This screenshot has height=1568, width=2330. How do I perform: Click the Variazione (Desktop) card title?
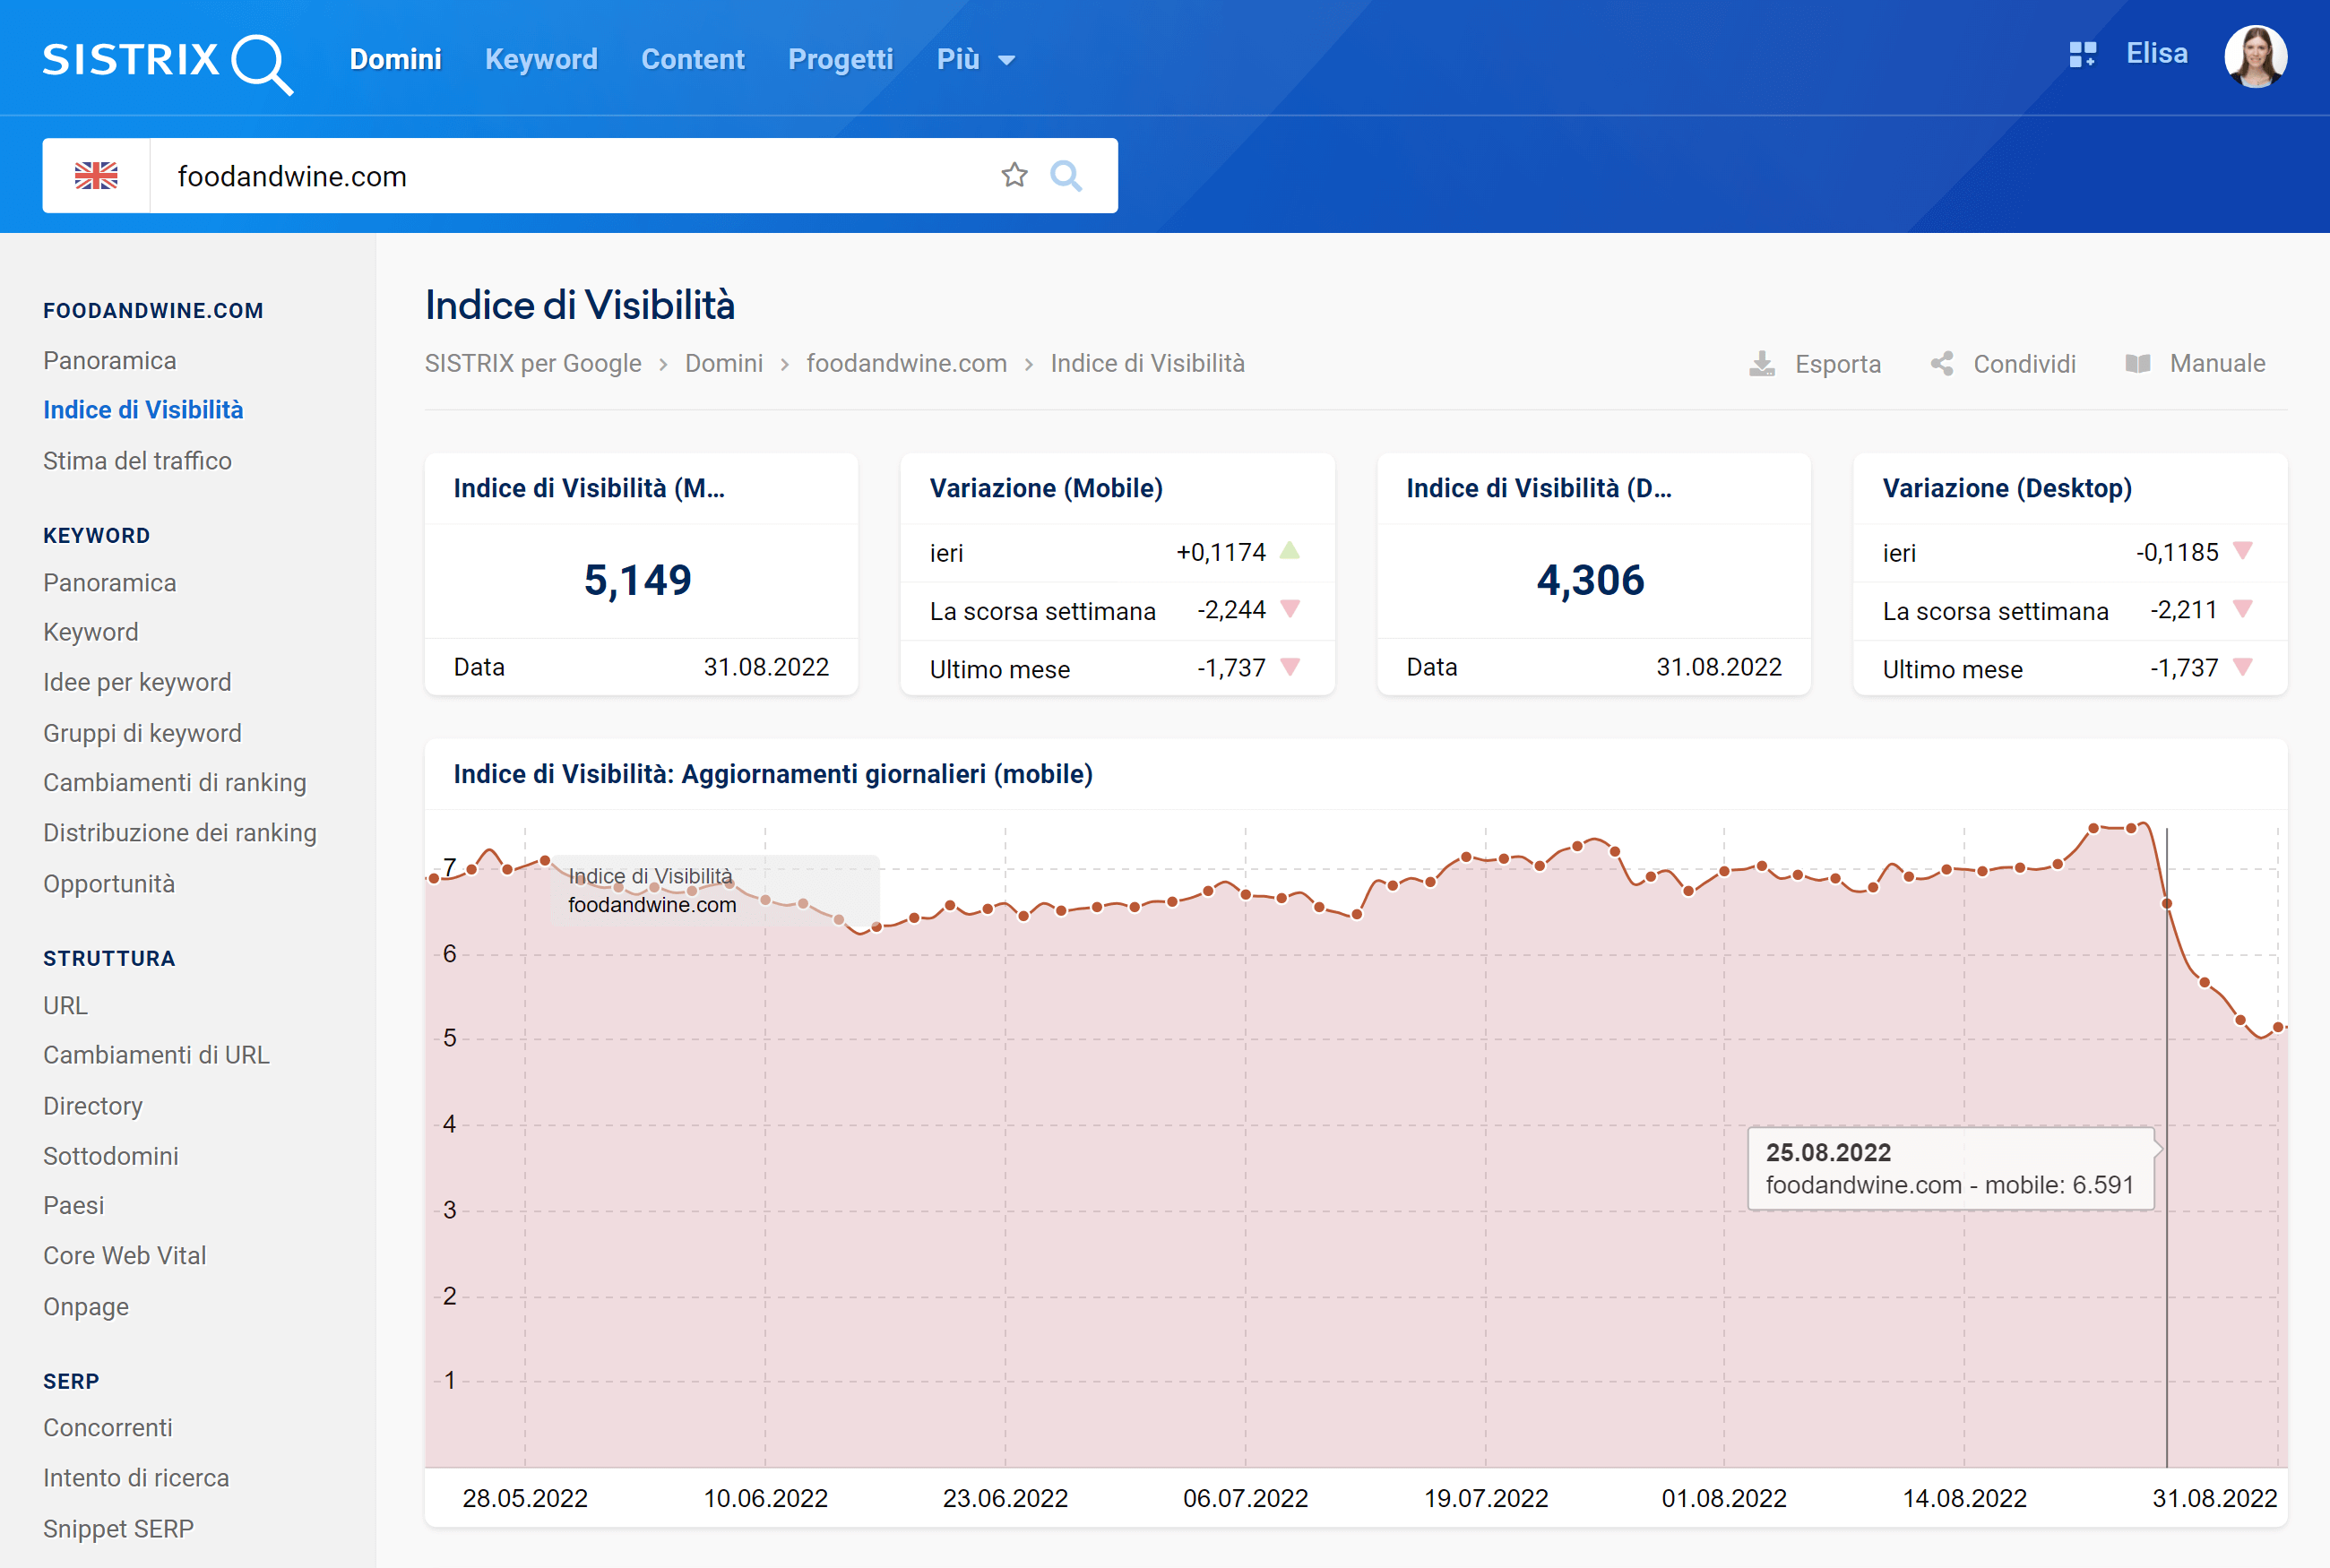[2007, 488]
